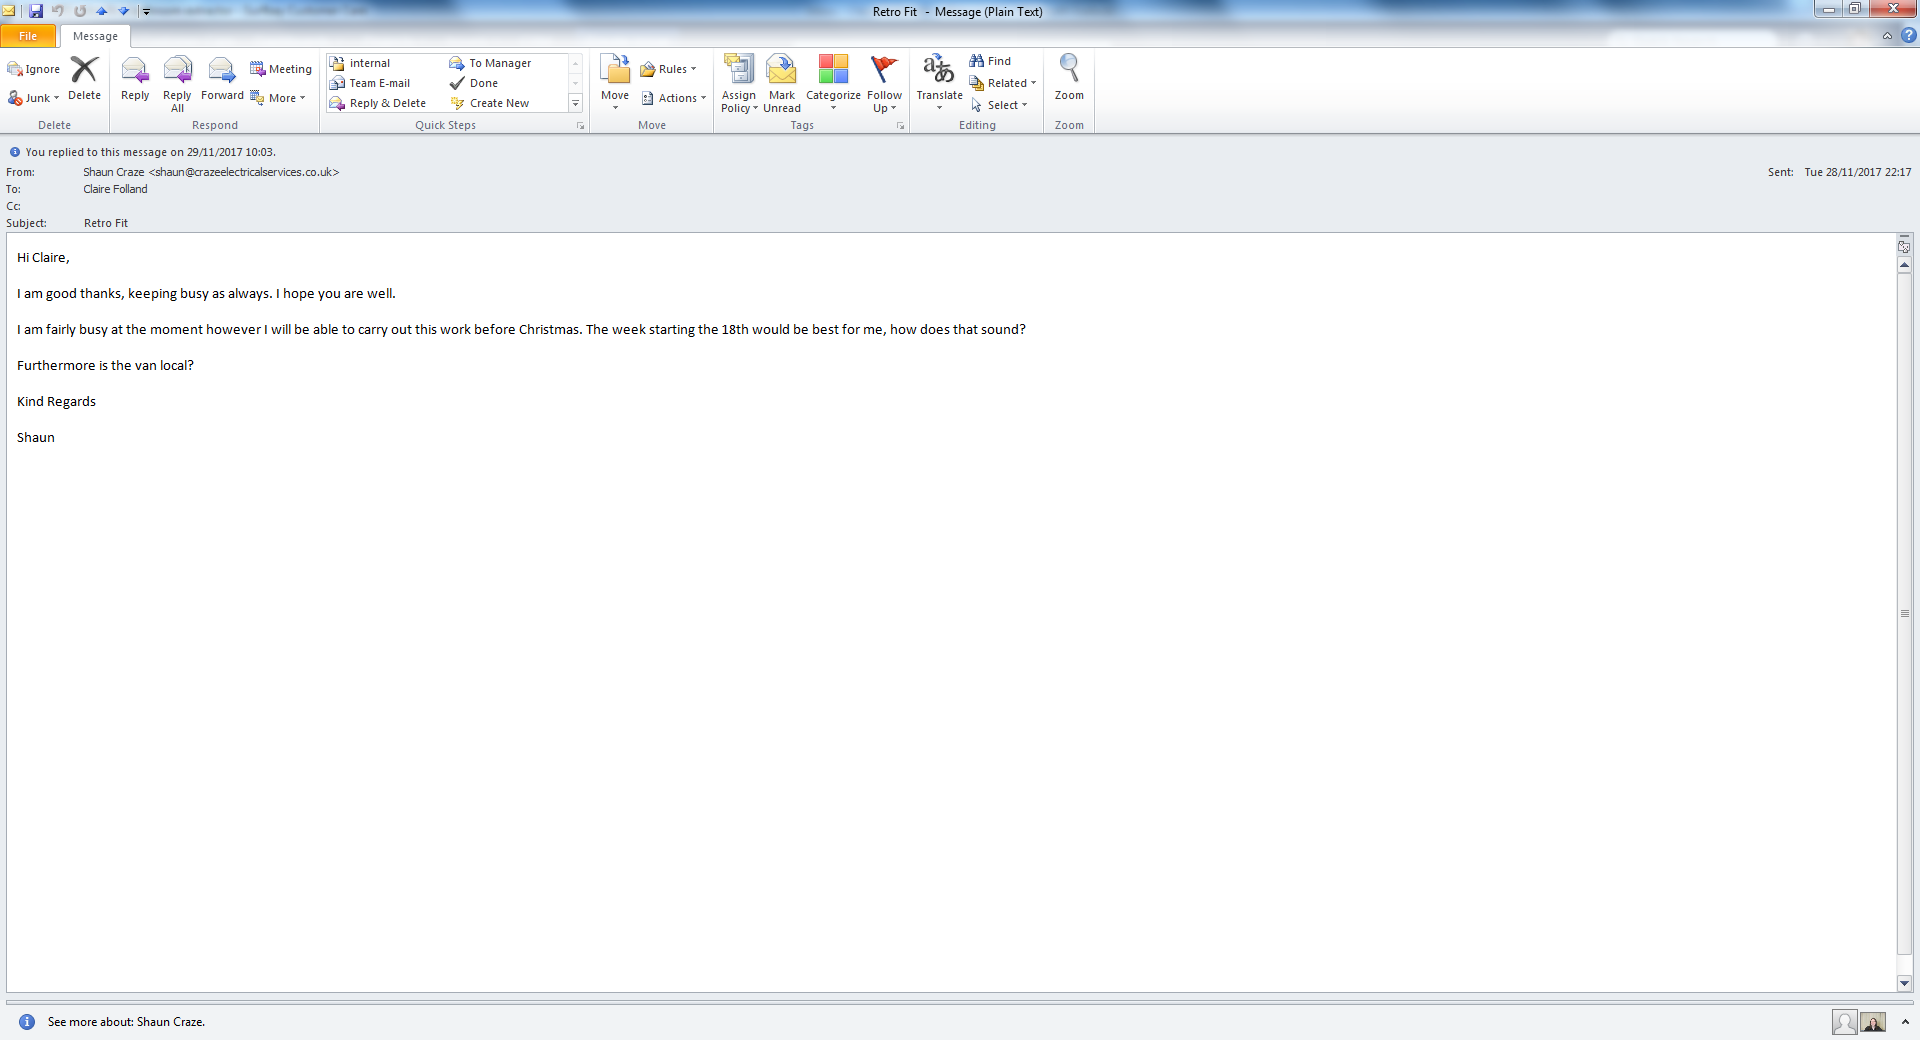1920x1040 pixels.
Task: Open the Zoom dialog
Action: click(x=1069, y=78)
